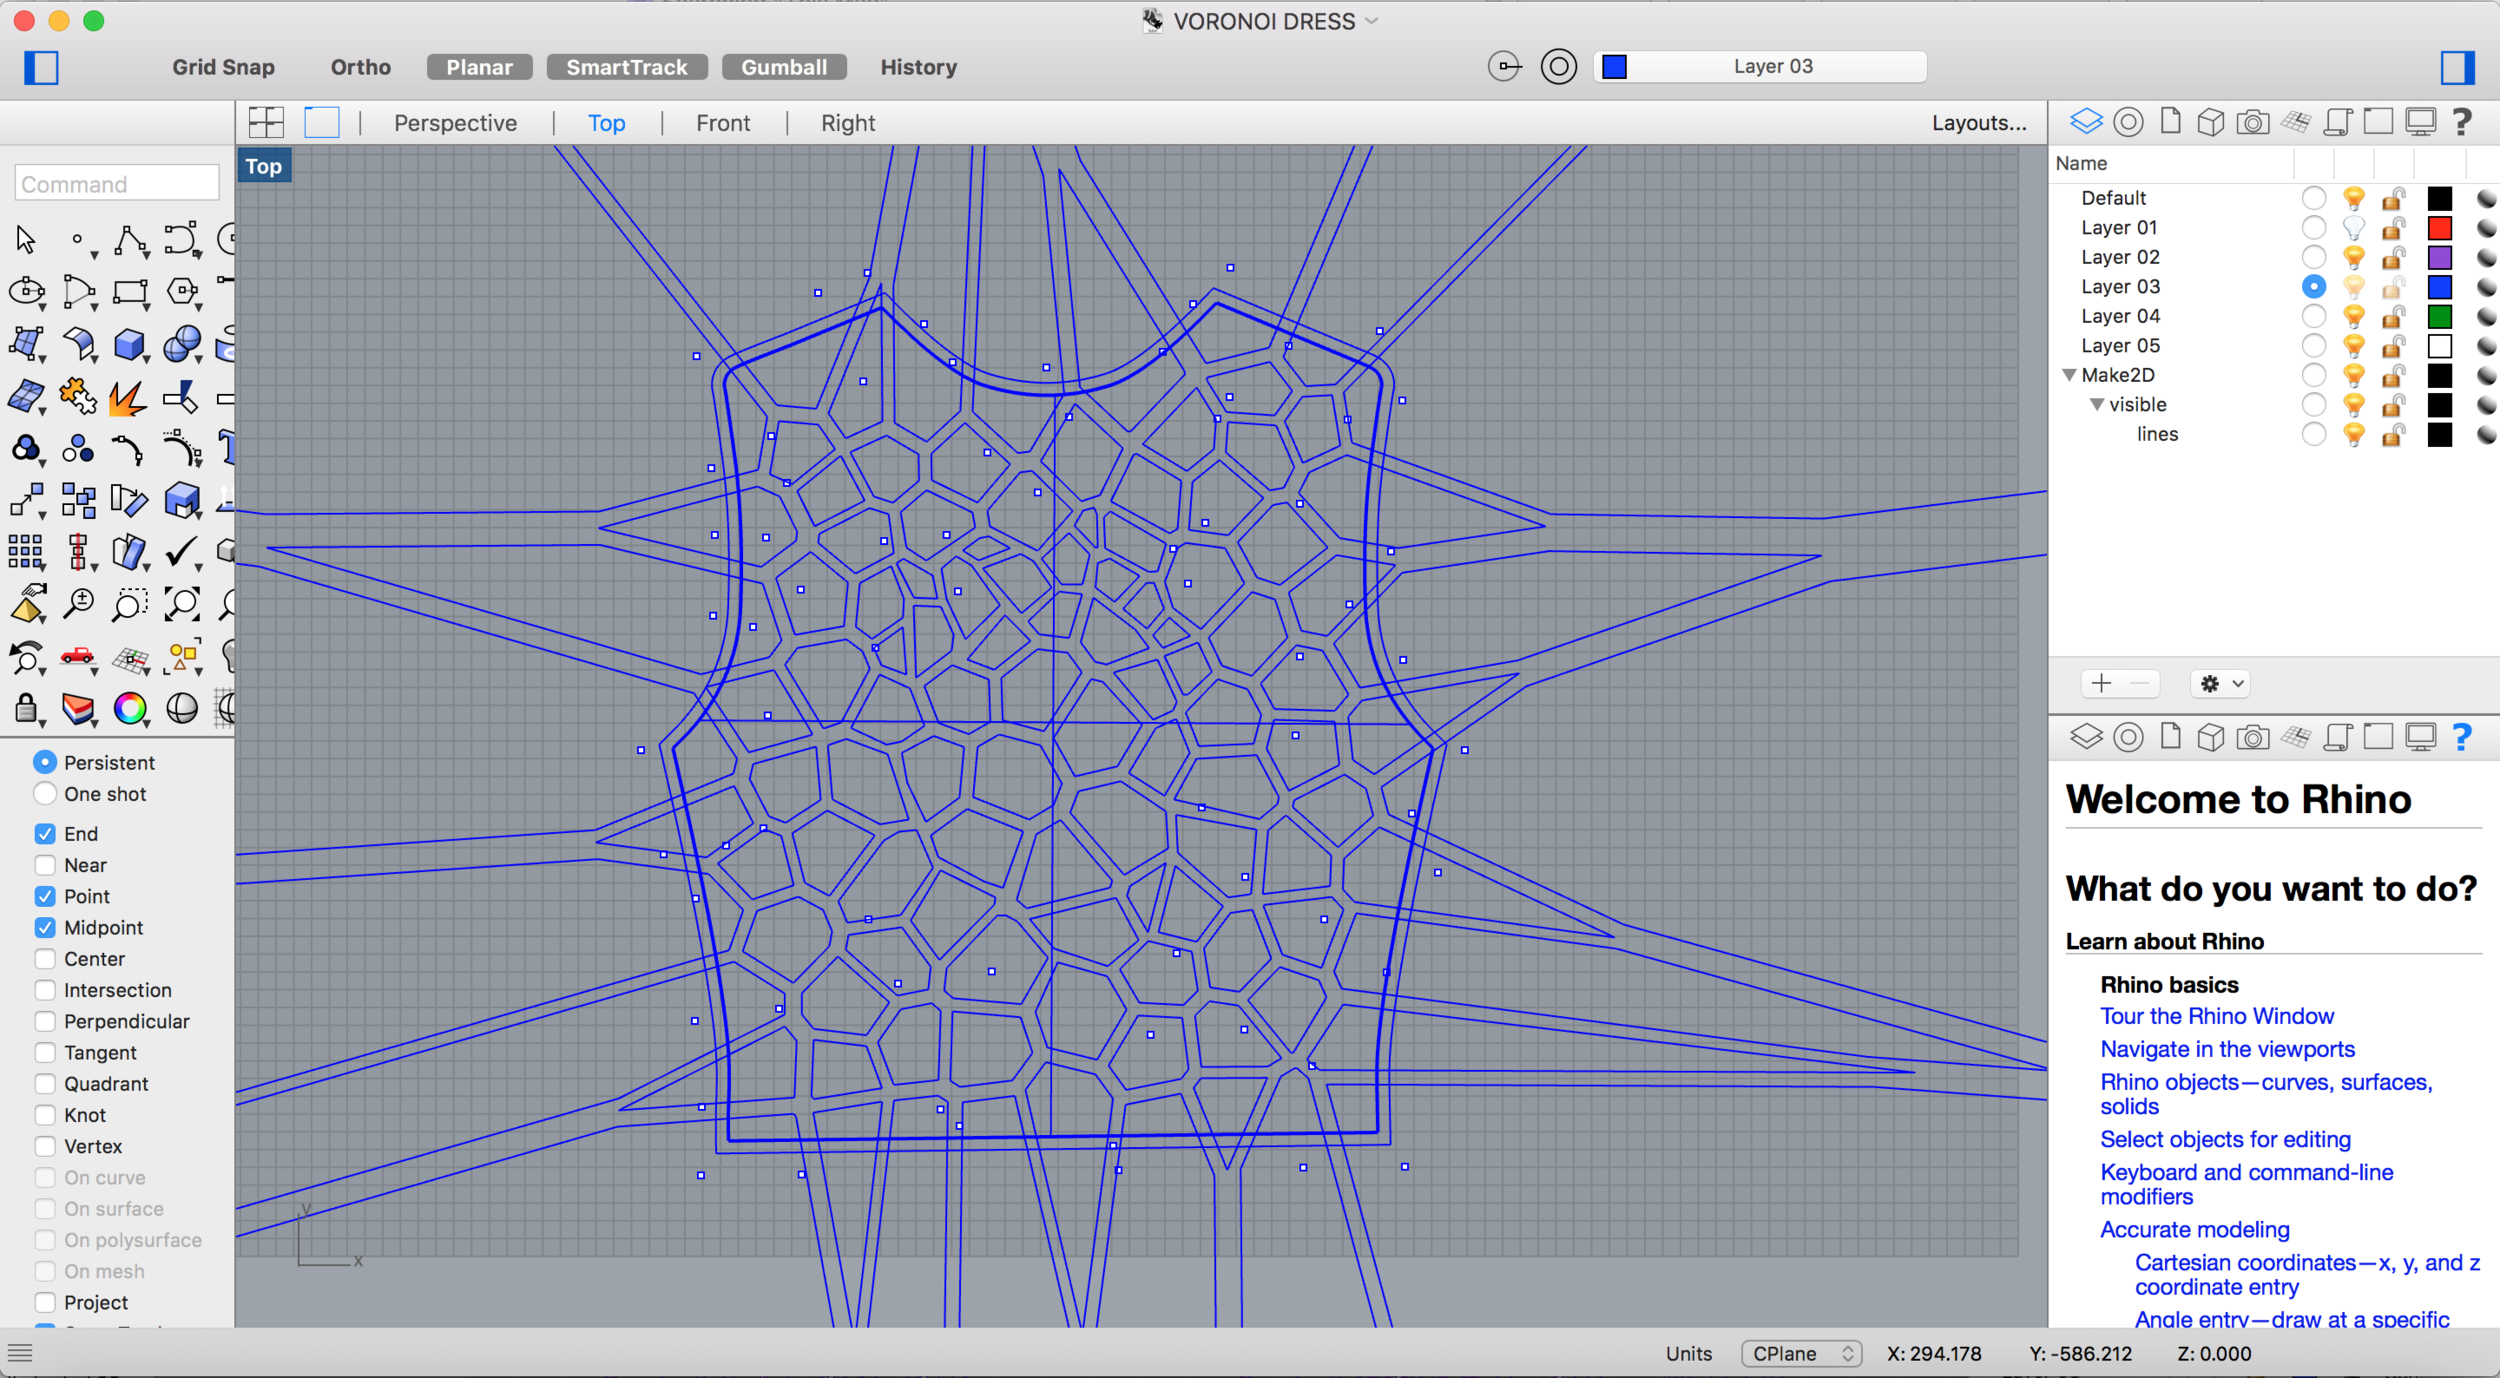The height and width of the screenshot is (1378, 2500).
Task: Open Navigate in the viewports link
Action: coord(2228,1049)
